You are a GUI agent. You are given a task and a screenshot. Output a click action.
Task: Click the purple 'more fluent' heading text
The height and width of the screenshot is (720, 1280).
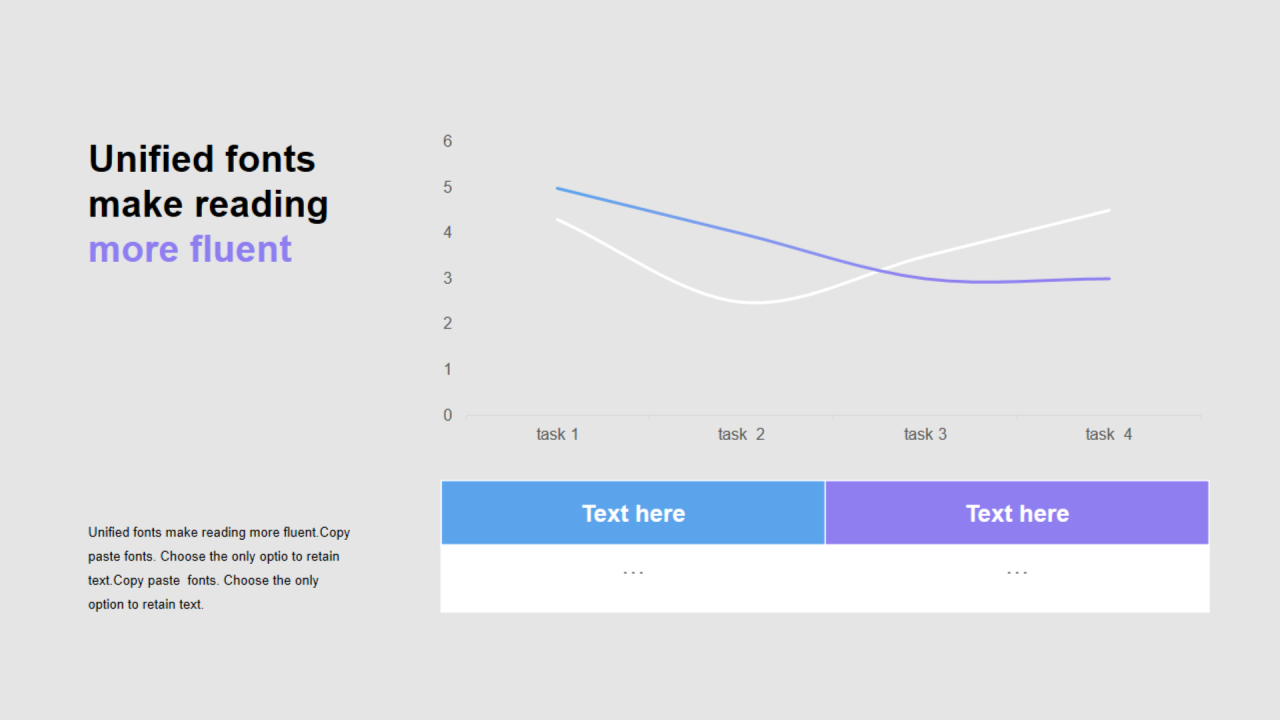coord(190,248)
